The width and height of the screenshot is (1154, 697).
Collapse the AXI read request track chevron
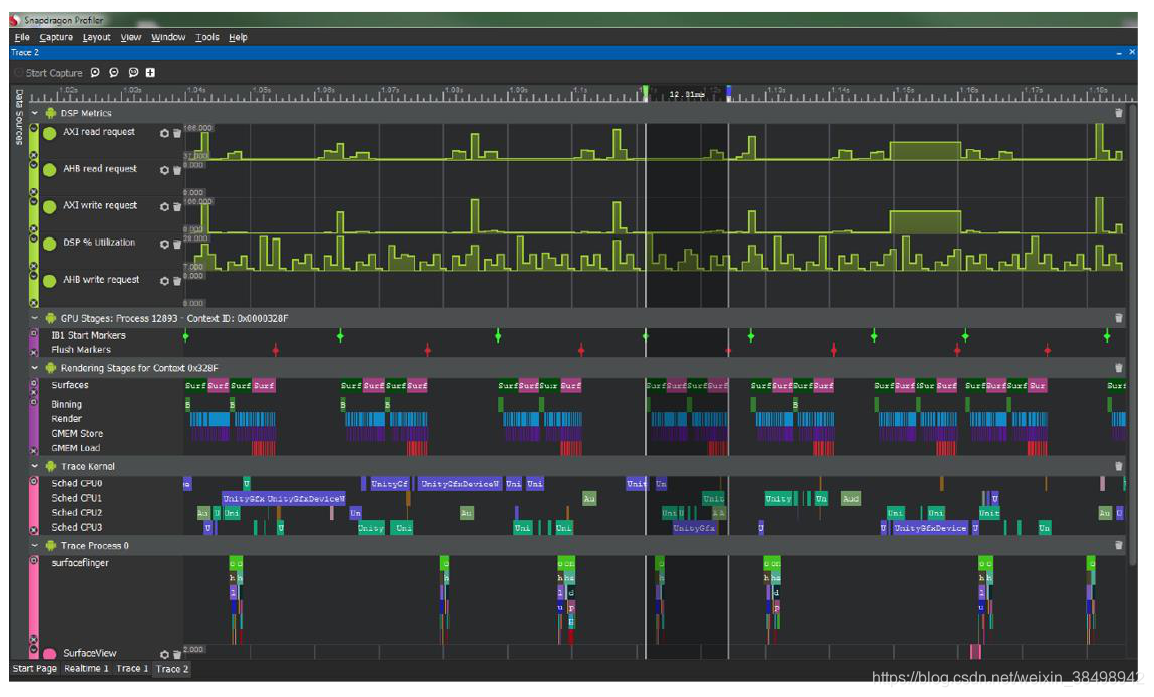(33, 128)
